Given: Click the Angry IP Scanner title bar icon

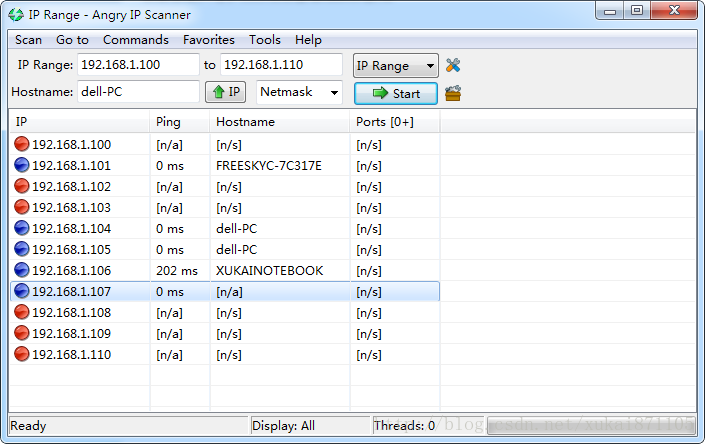Looking at the screenshot, I should [x=16, y=15].
